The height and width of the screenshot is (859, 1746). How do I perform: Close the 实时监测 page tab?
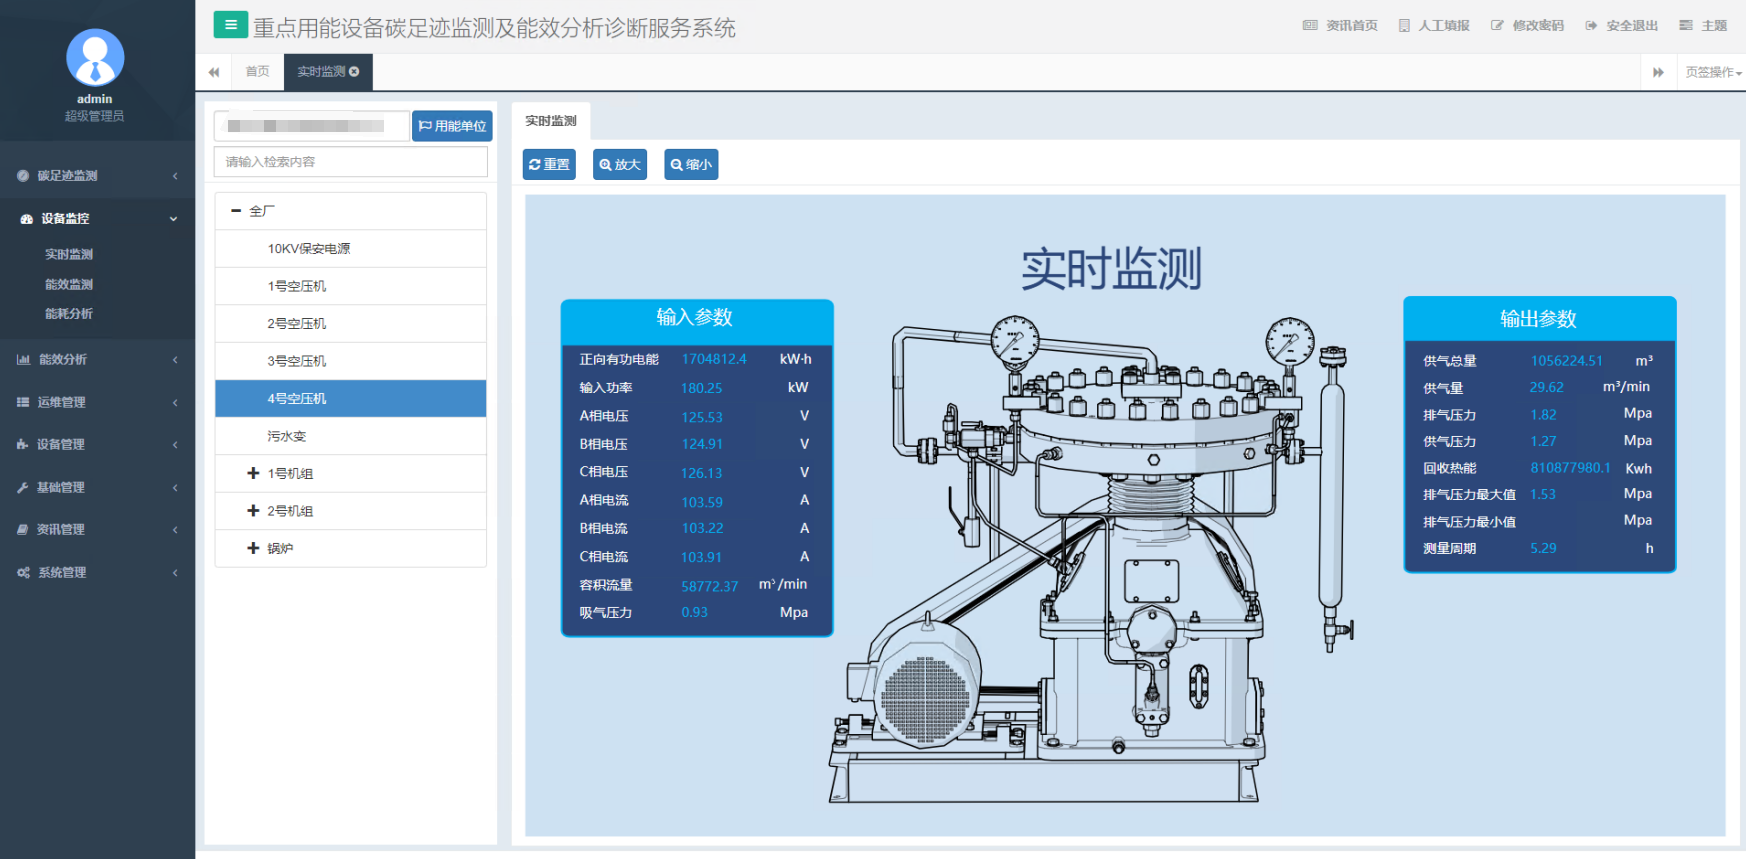[354, 72]
